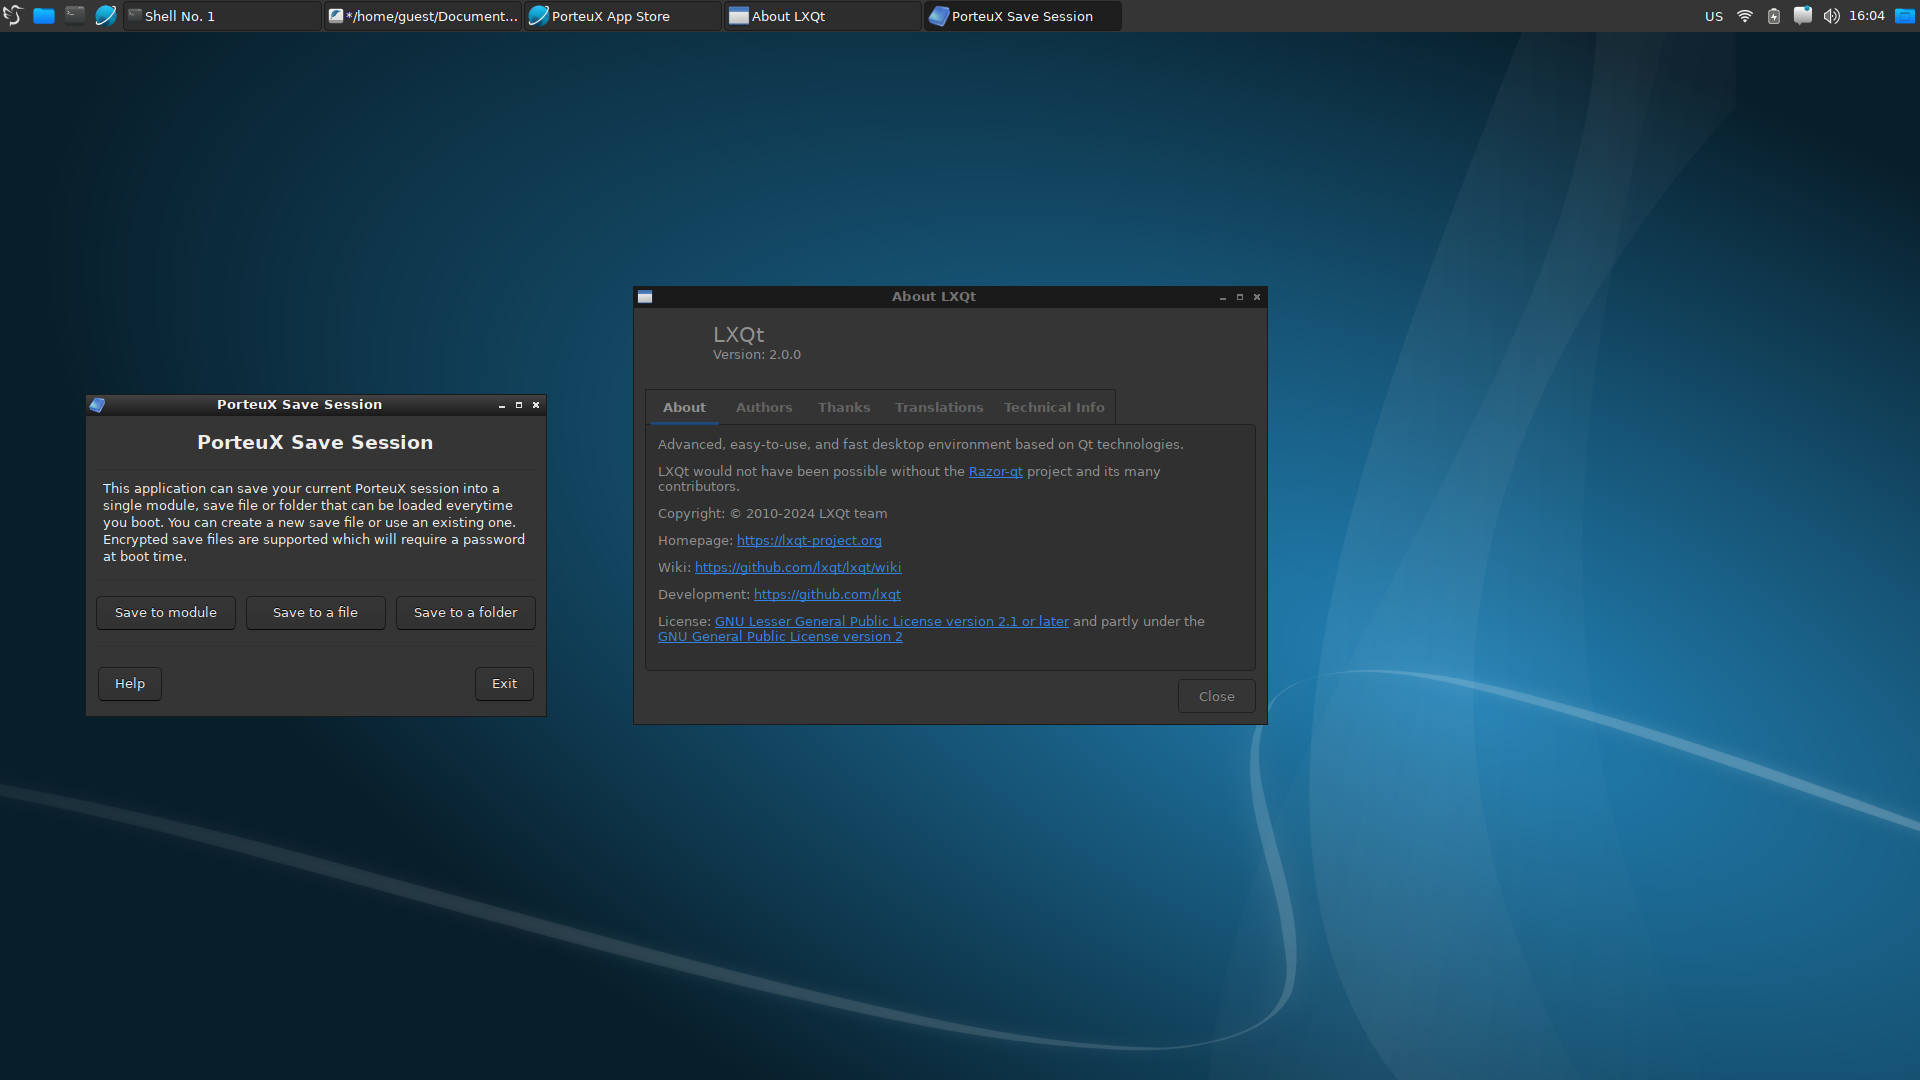This screenshot has width=1920, height=1080.
Task: Switch to /home/guest/Document... taskbar entry
Action: (x=422, y=16)
